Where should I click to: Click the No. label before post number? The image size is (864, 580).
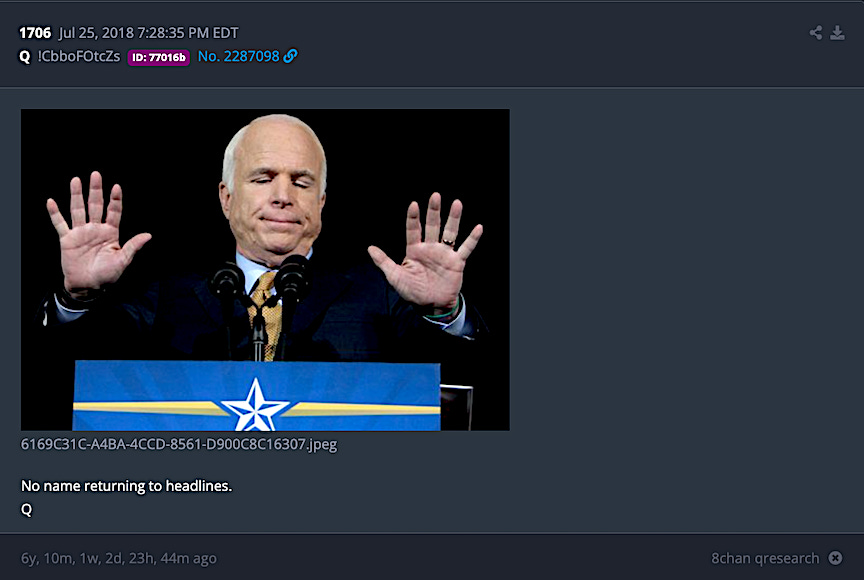click(208, 56)
